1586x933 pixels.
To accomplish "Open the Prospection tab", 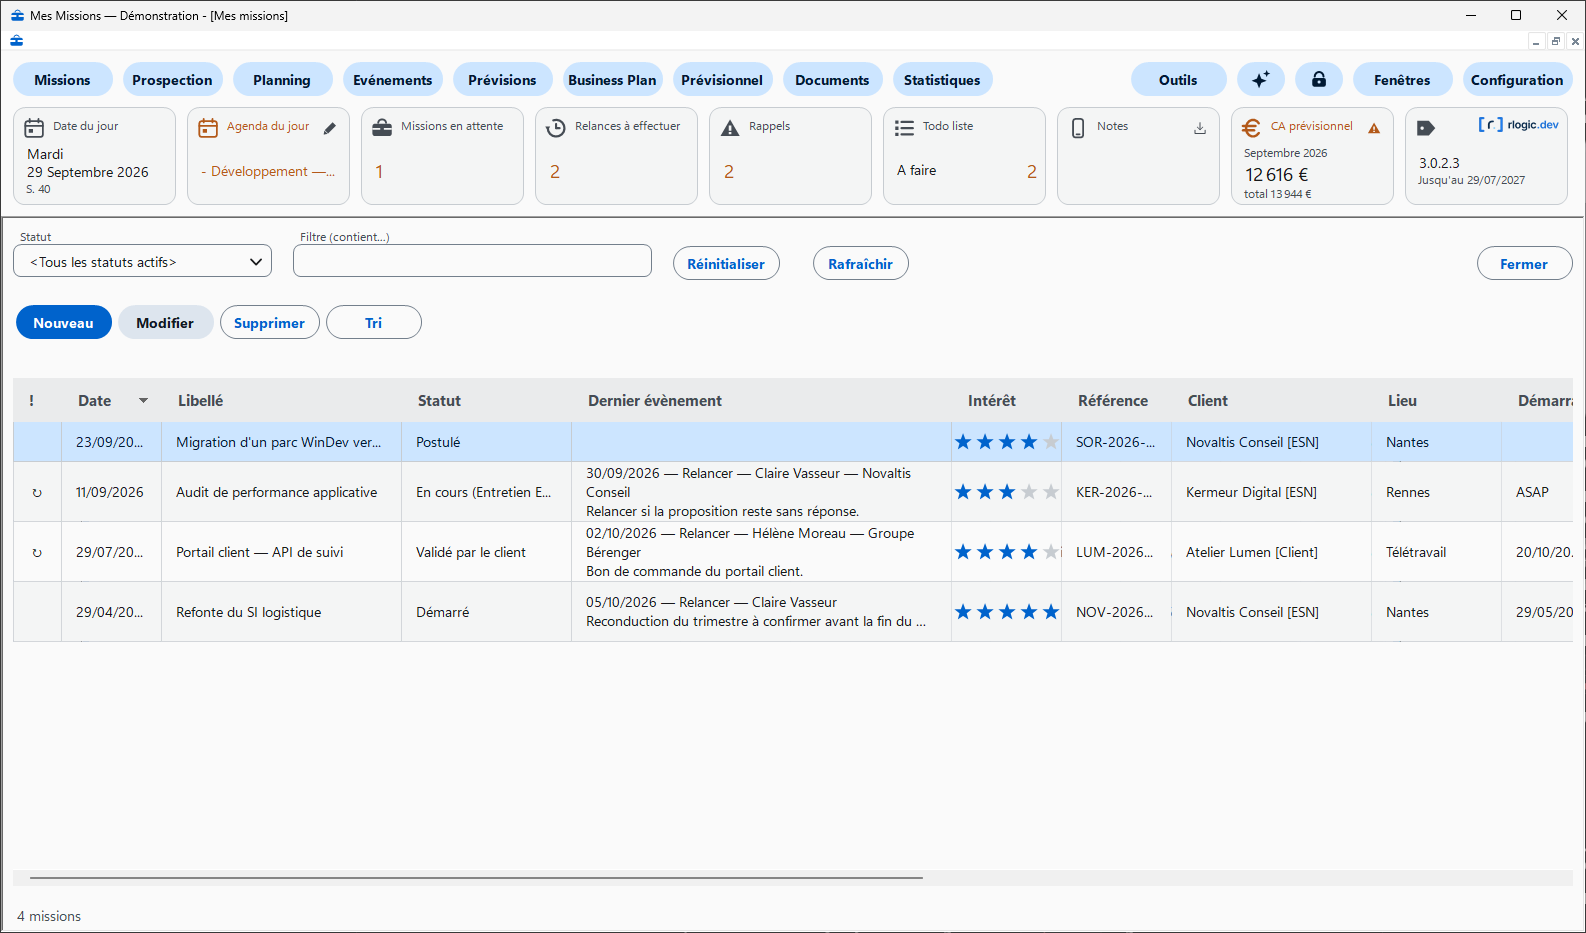I will click(172, 80).
